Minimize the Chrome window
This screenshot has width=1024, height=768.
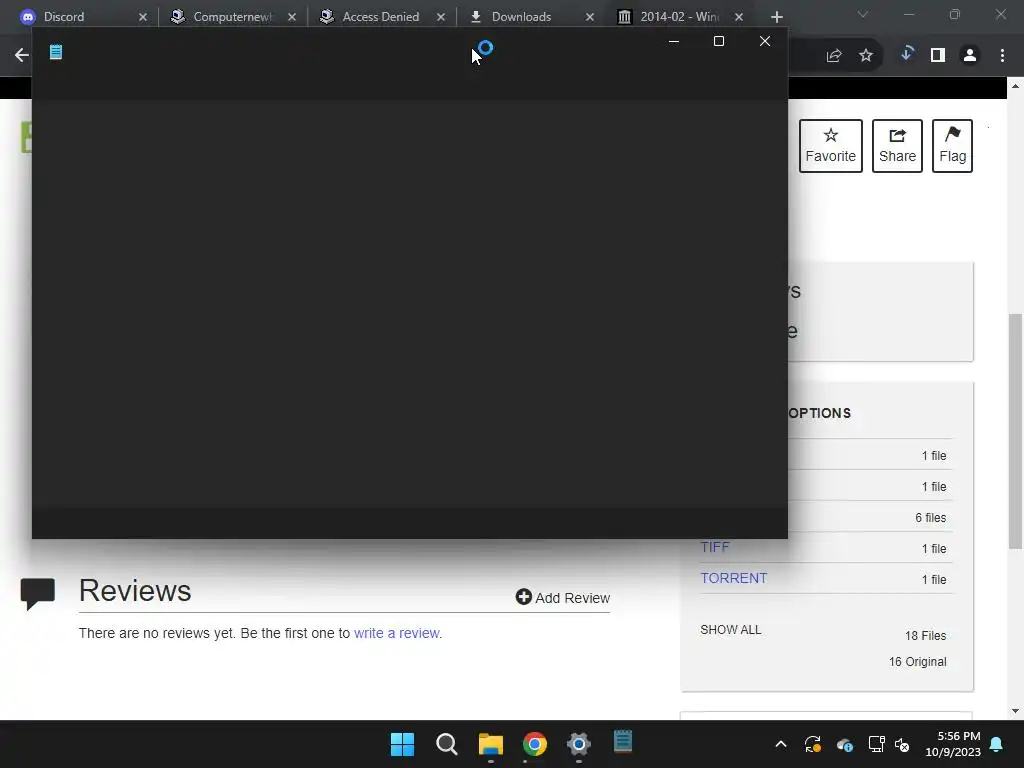pyautogui.click(x=909, y=14)
